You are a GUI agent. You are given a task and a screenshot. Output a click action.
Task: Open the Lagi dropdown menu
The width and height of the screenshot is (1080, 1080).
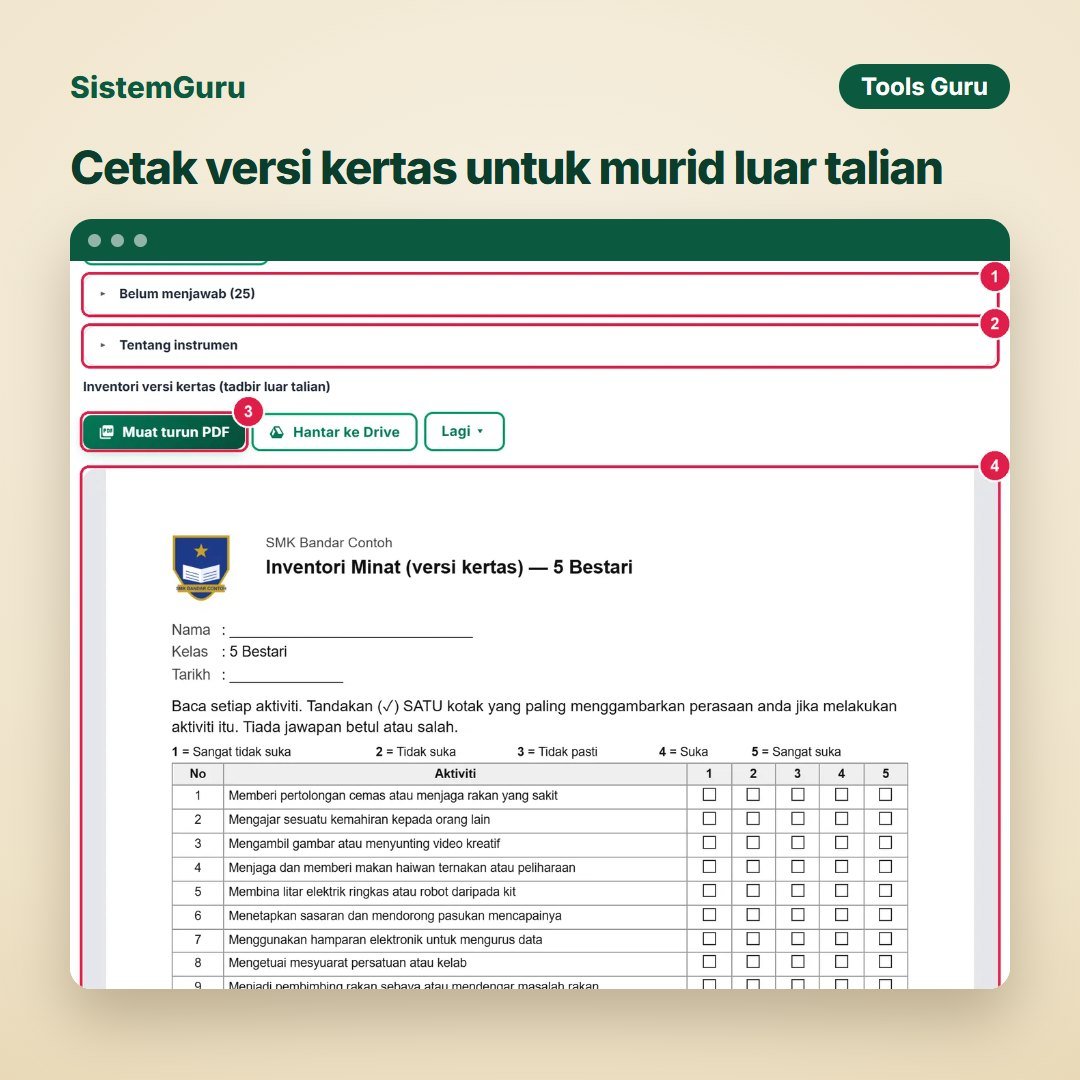(x=464, y=432)
